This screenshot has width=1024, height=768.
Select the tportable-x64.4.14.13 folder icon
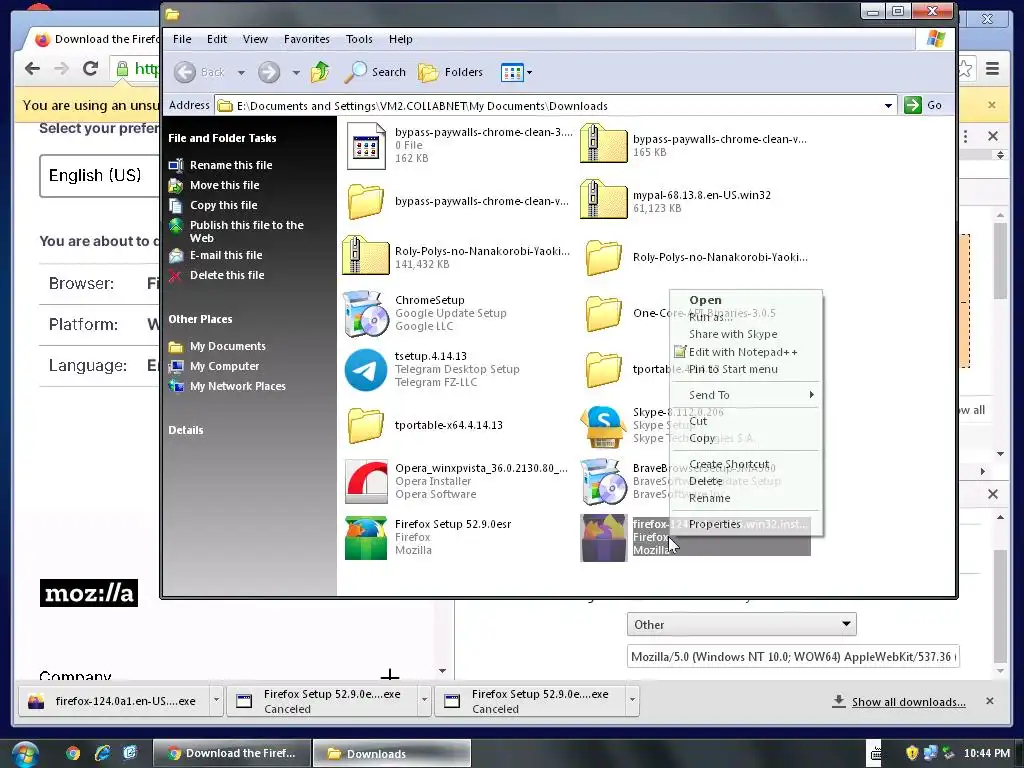(x=366, y=425)
